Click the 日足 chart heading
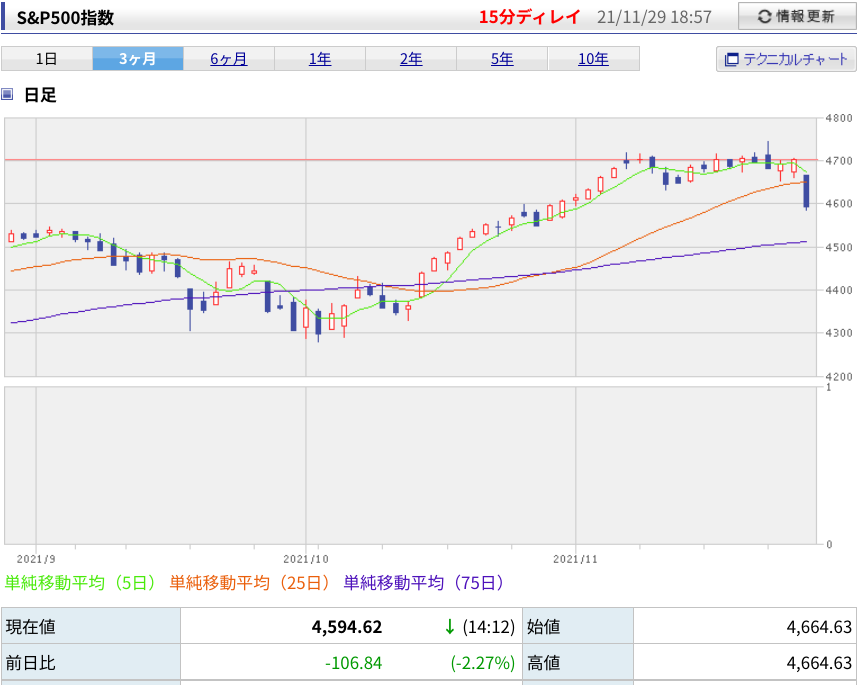This screenshot has height=685, width=859. 40,95
